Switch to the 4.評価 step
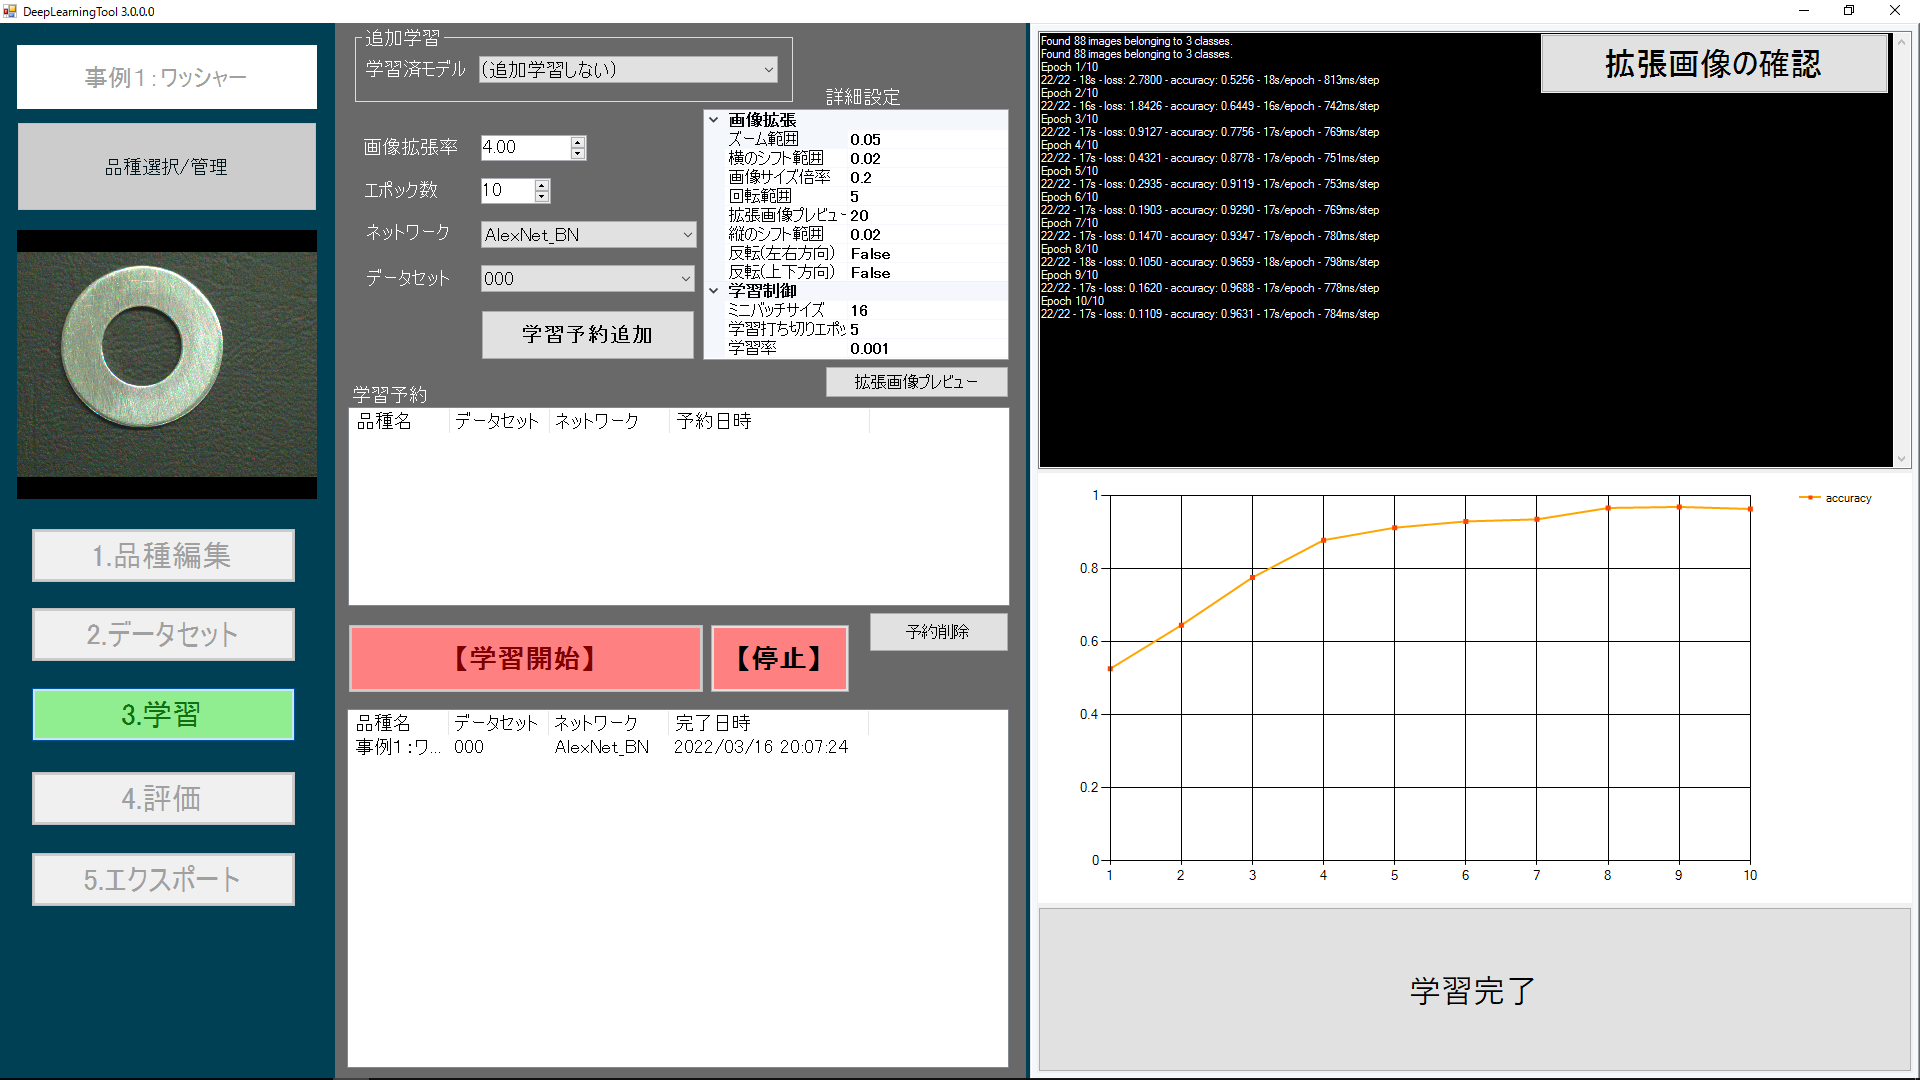Screen dimensions: 1920x1080 click(163, 798)
